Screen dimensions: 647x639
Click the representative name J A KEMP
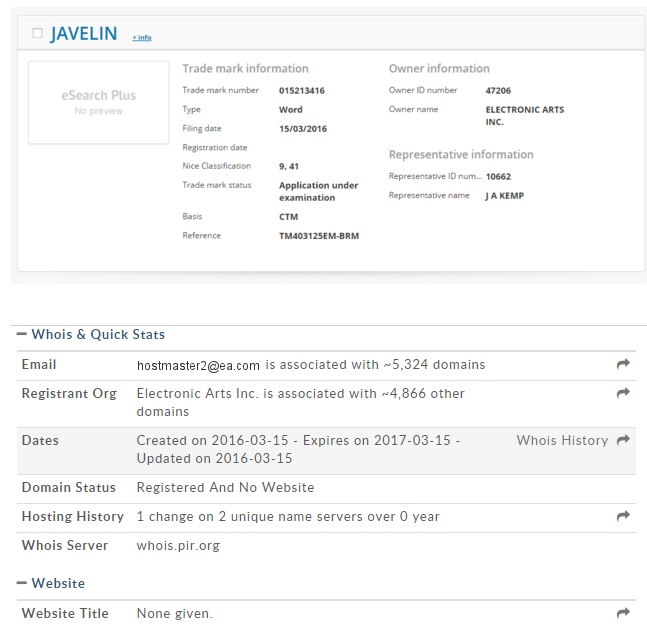tap(505, 196)
